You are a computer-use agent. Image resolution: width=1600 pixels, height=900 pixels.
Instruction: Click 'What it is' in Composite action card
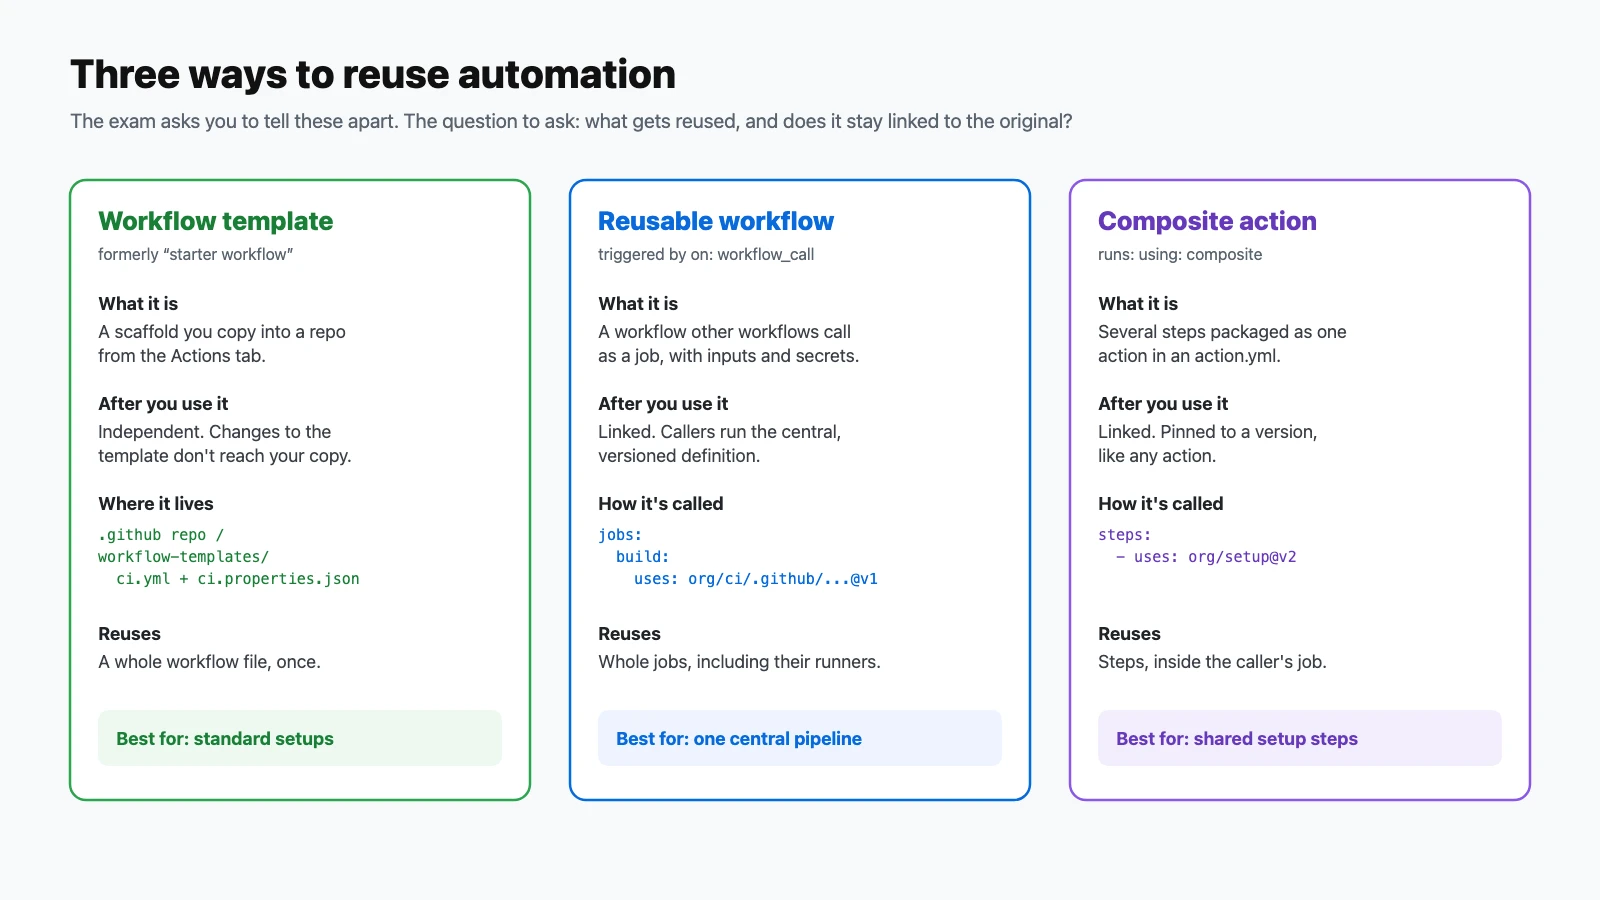(x=1138, y=304)
